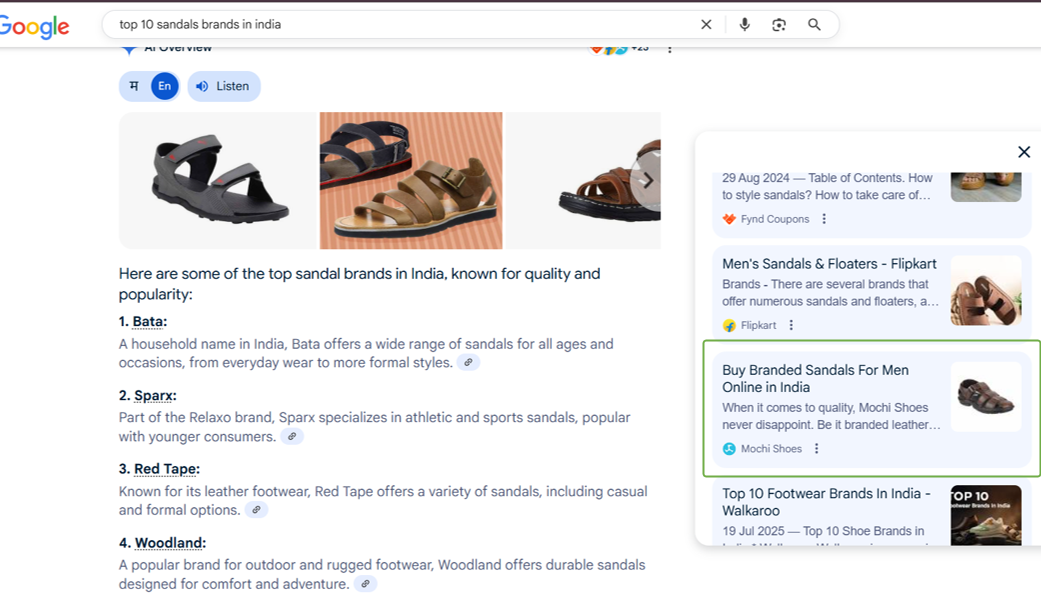This screenshot has height=597, width=1041.
Task: Start voice search with microphone icon
Action: click(x=744, y=25)
